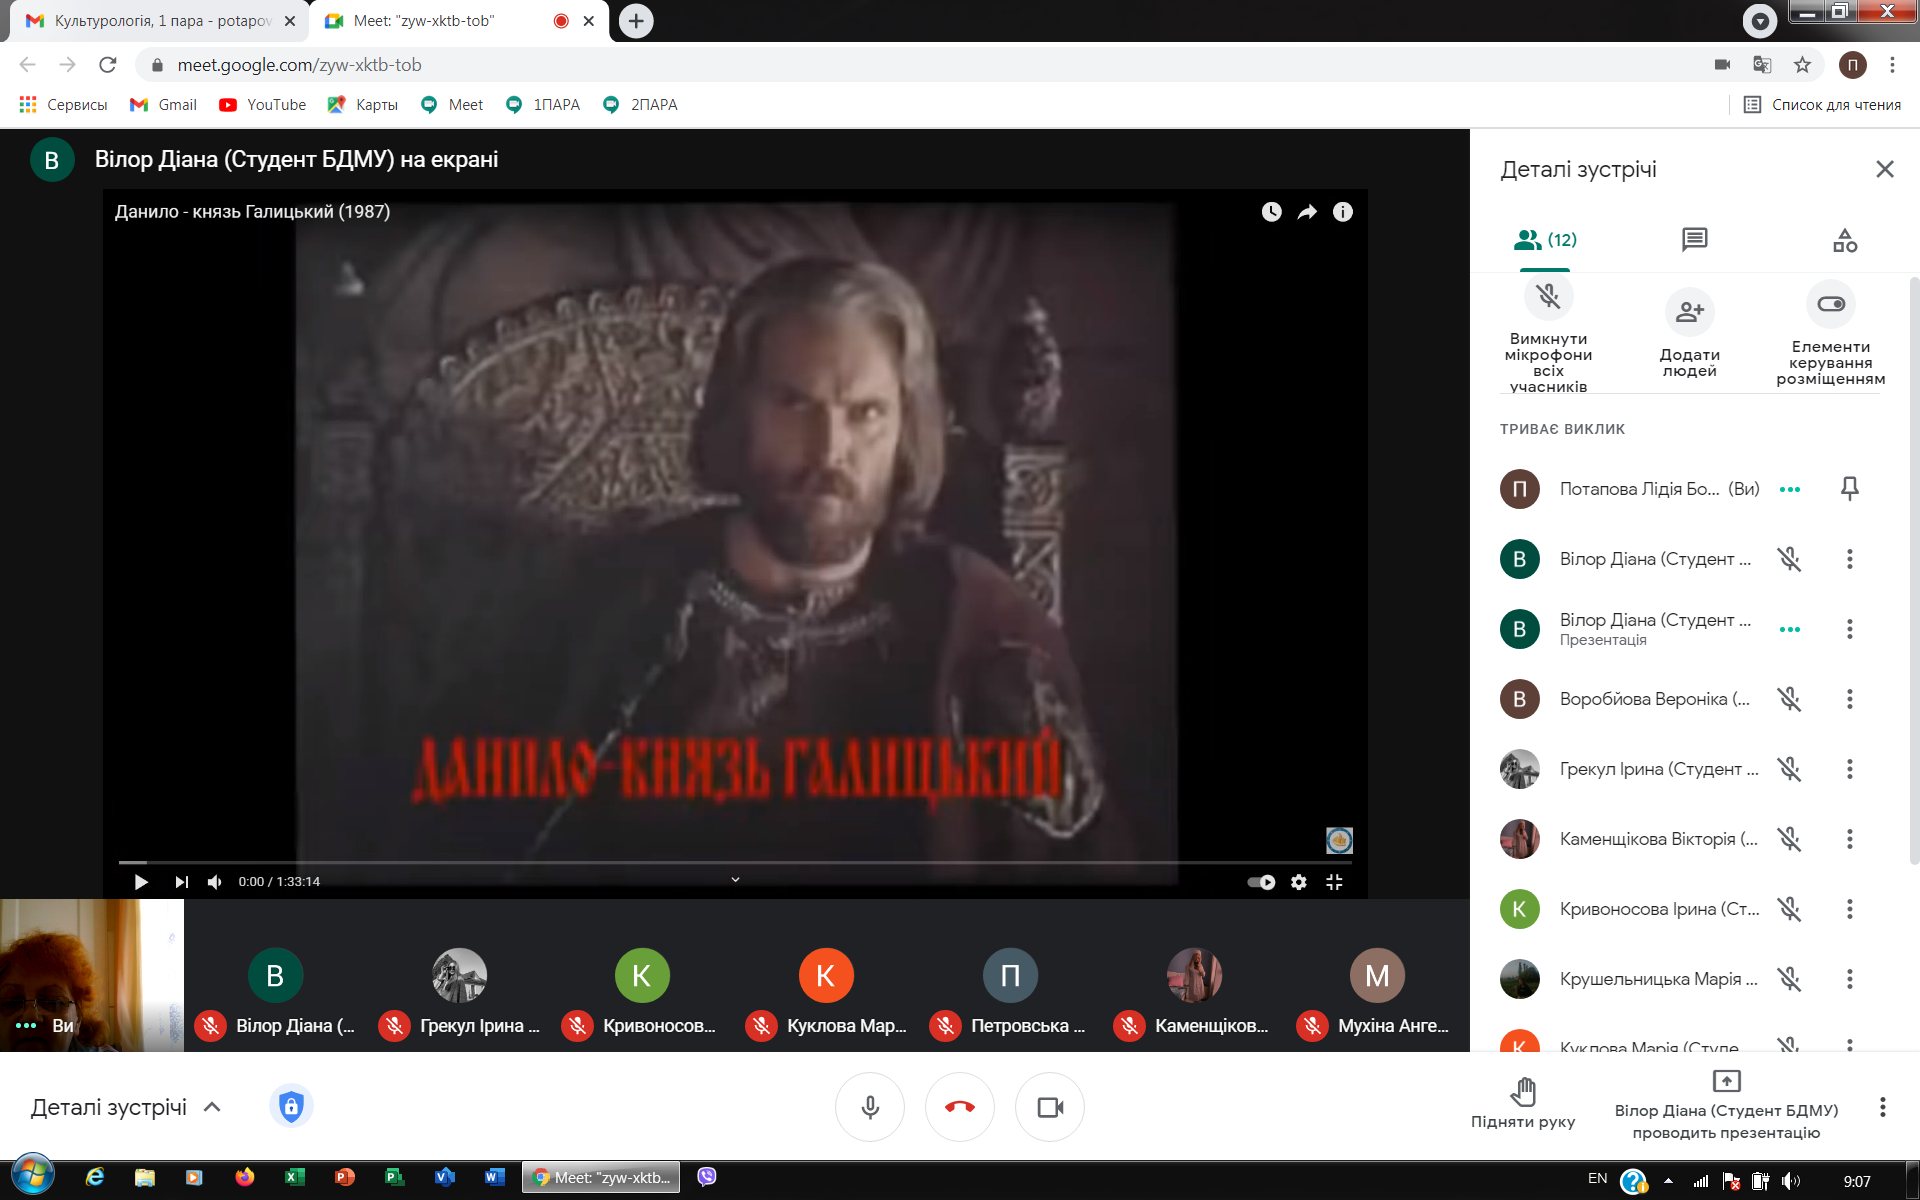Toggle your microphone in the bottom bar
This screenshot has height=1200, width=1920.
tap(870, 1107)
